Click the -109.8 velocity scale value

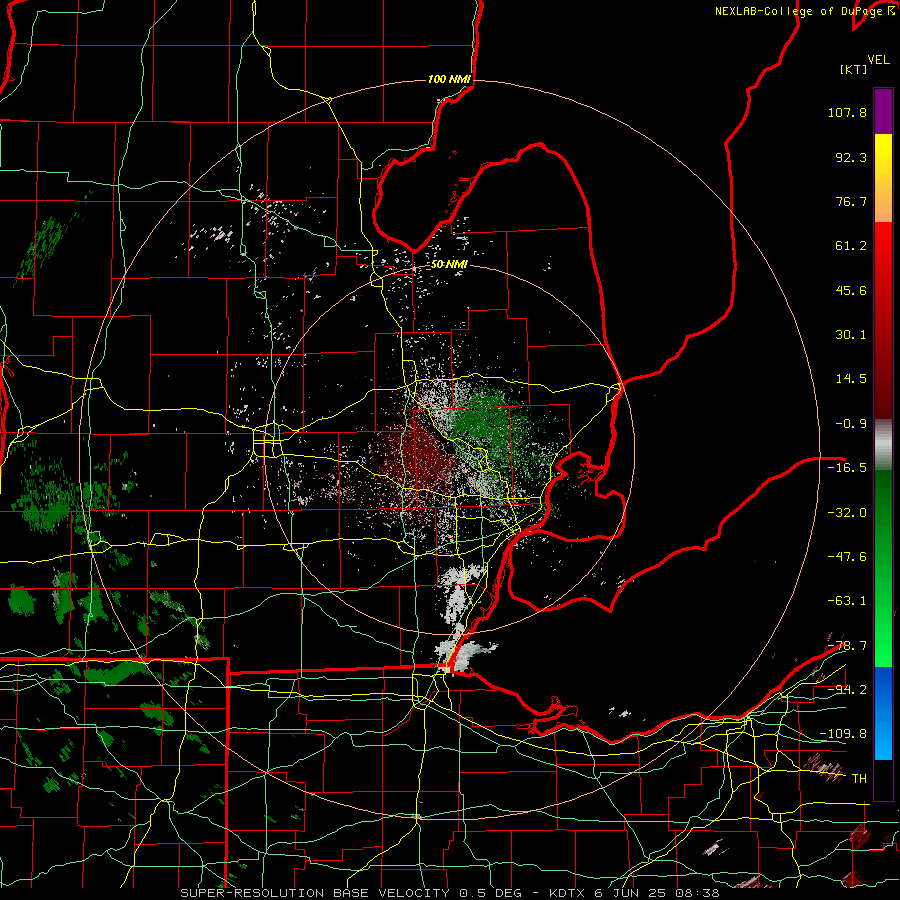(843, 734)
